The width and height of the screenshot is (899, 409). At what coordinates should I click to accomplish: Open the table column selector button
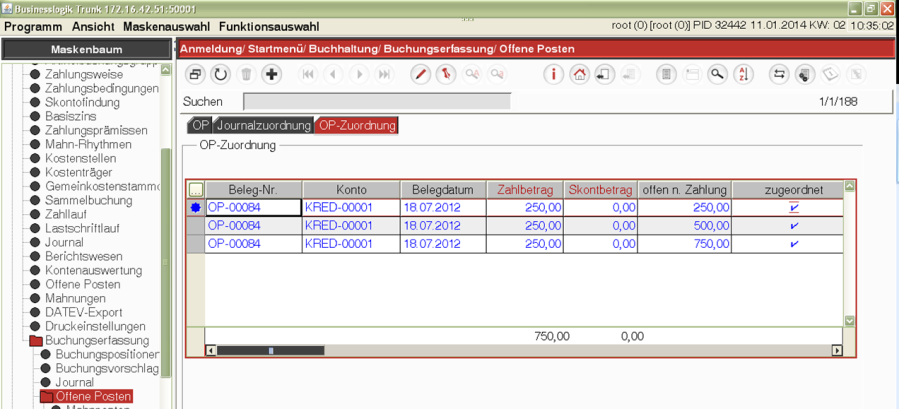click(195, 190)
